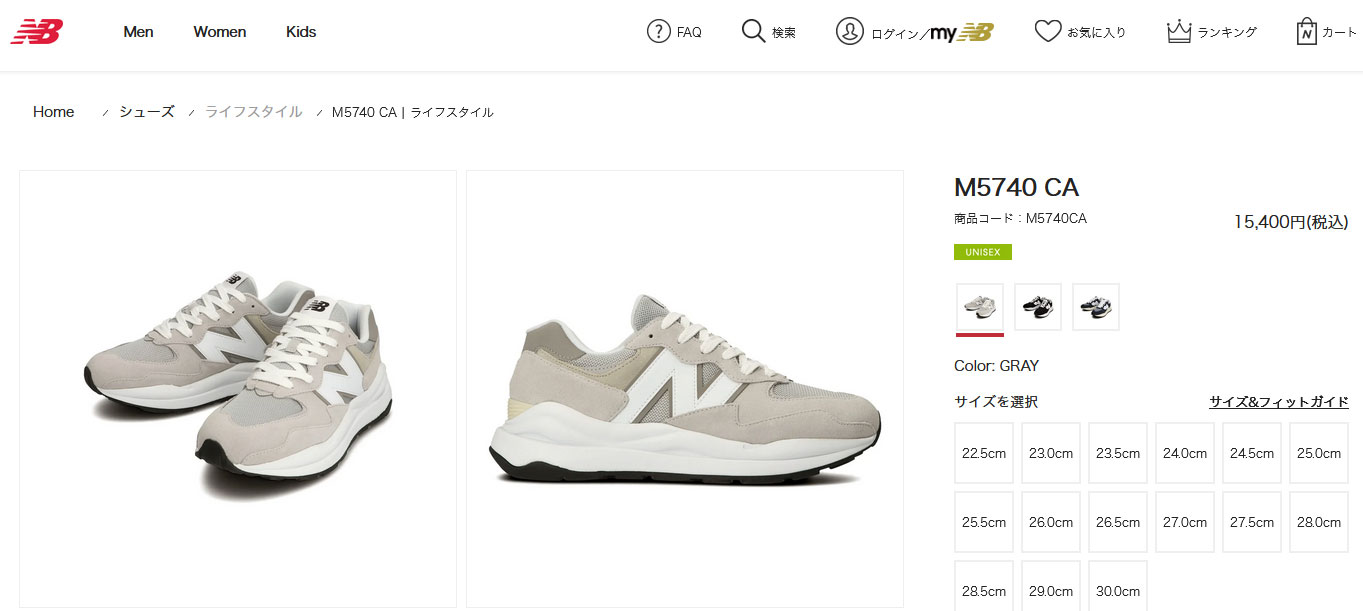Select size 24.0cm
This screenshot has width=1363, height=611.
pos(1185,453)
